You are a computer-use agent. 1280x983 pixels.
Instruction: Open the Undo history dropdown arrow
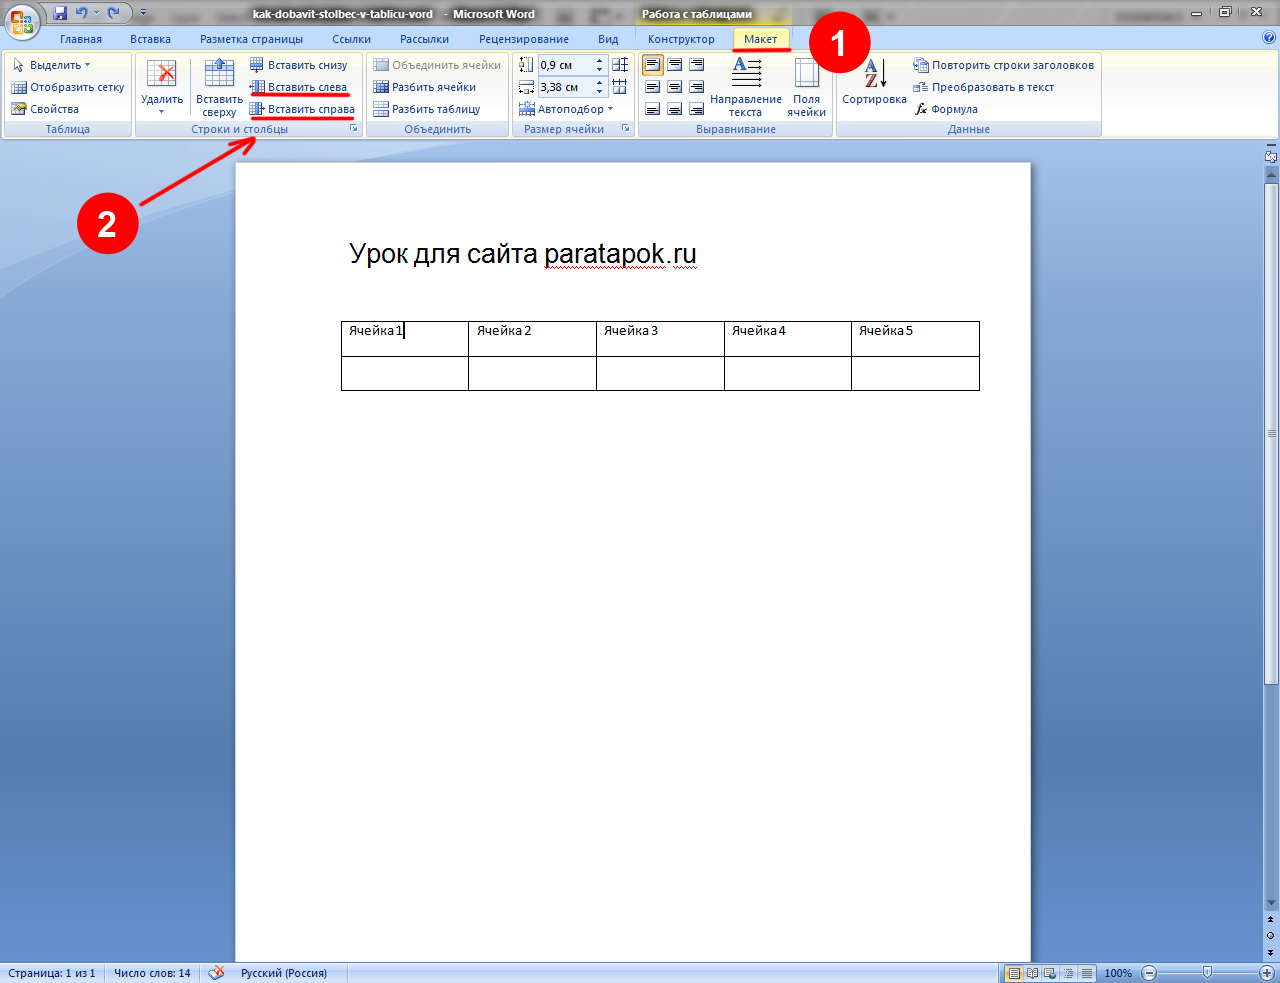96,13
